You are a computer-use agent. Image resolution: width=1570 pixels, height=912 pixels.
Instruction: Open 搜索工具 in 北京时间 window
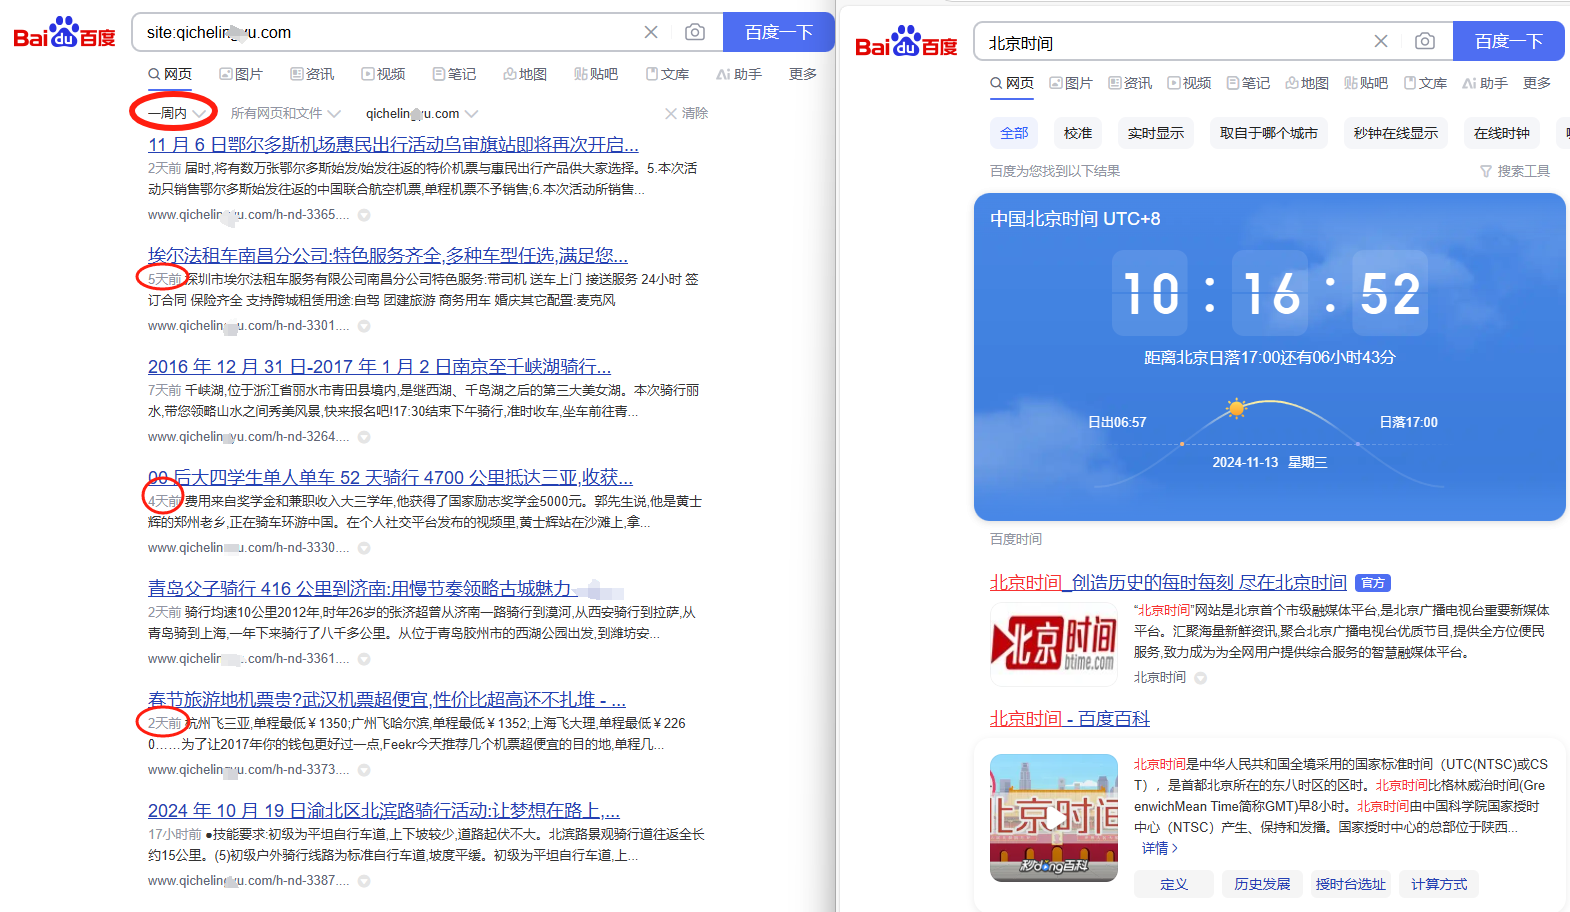(x=1515, y=171)
